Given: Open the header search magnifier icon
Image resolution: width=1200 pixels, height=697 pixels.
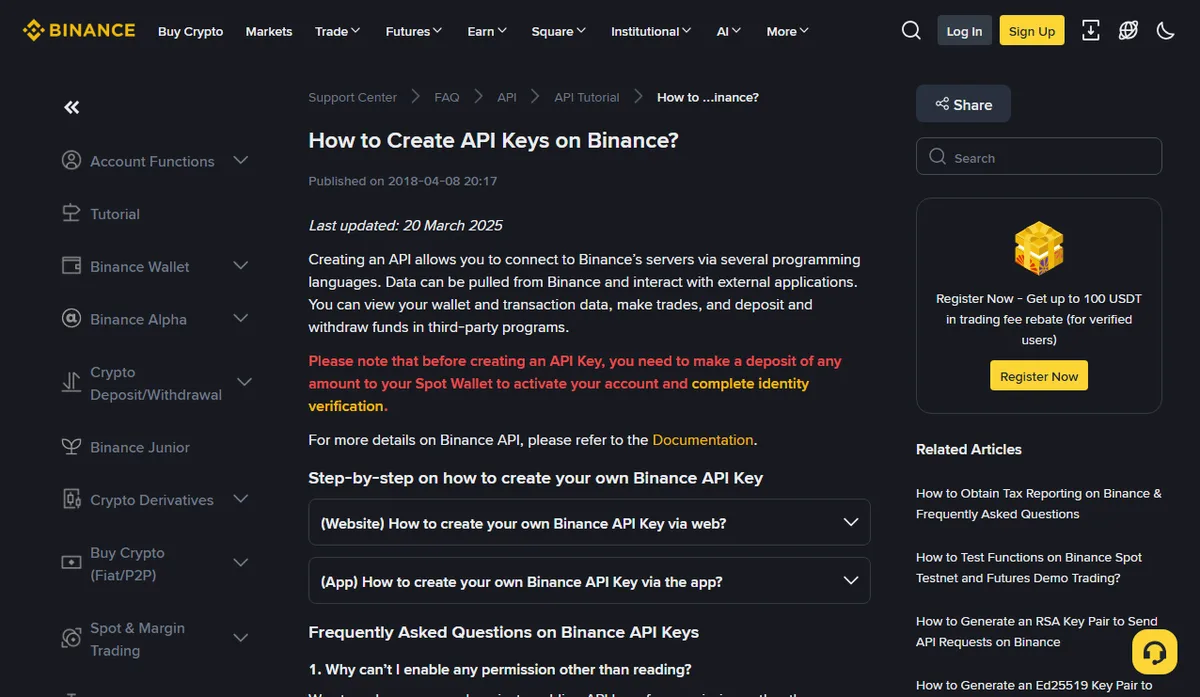Looking at the screenshot, I should pos(911,30).
